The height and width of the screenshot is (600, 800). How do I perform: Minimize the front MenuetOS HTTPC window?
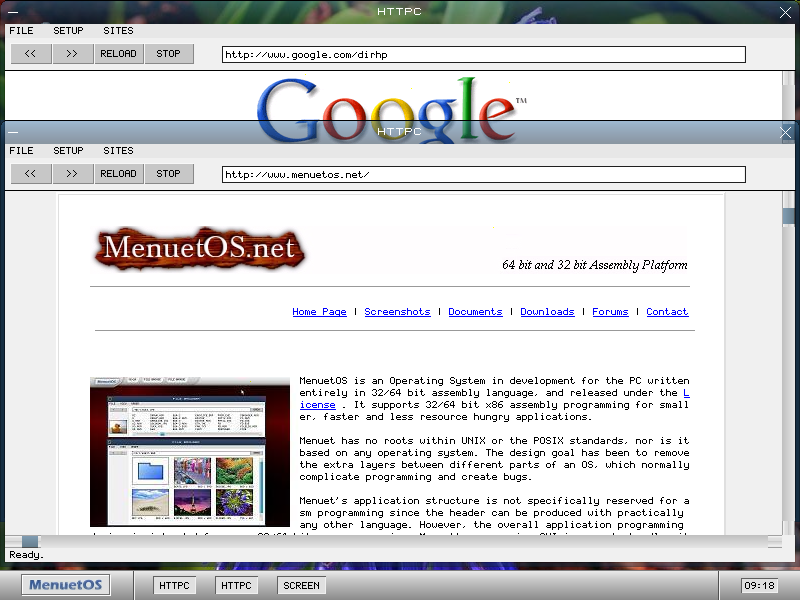13,132
